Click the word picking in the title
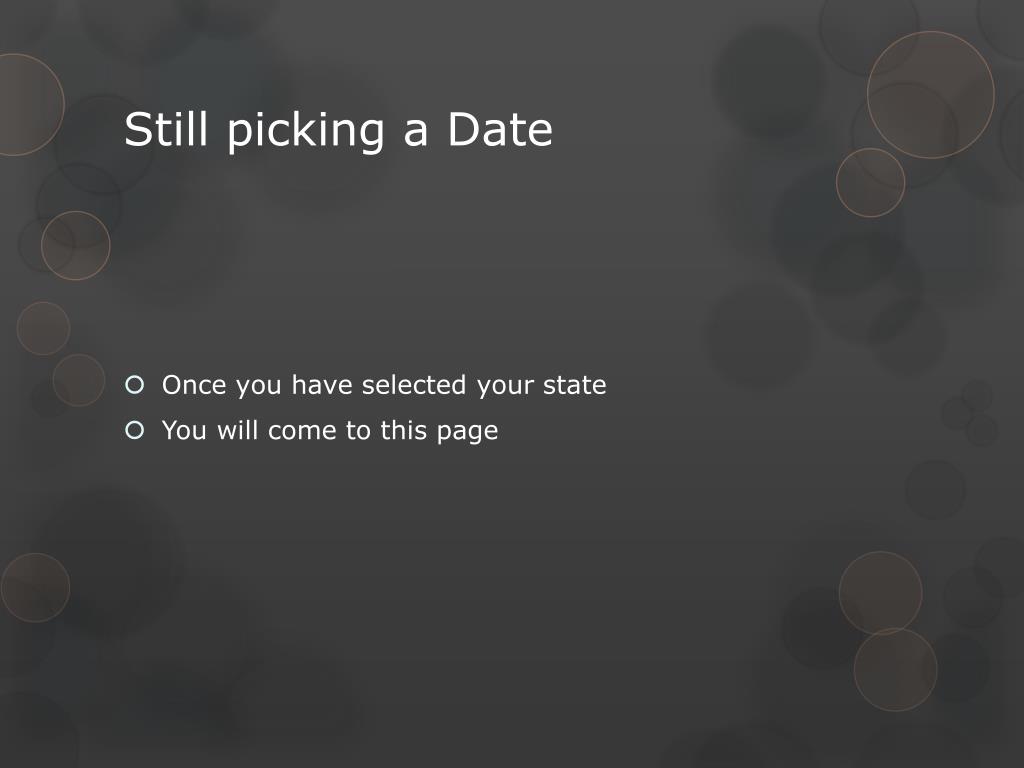Viewport: 1024px width, 768px height. pos(306,131)
